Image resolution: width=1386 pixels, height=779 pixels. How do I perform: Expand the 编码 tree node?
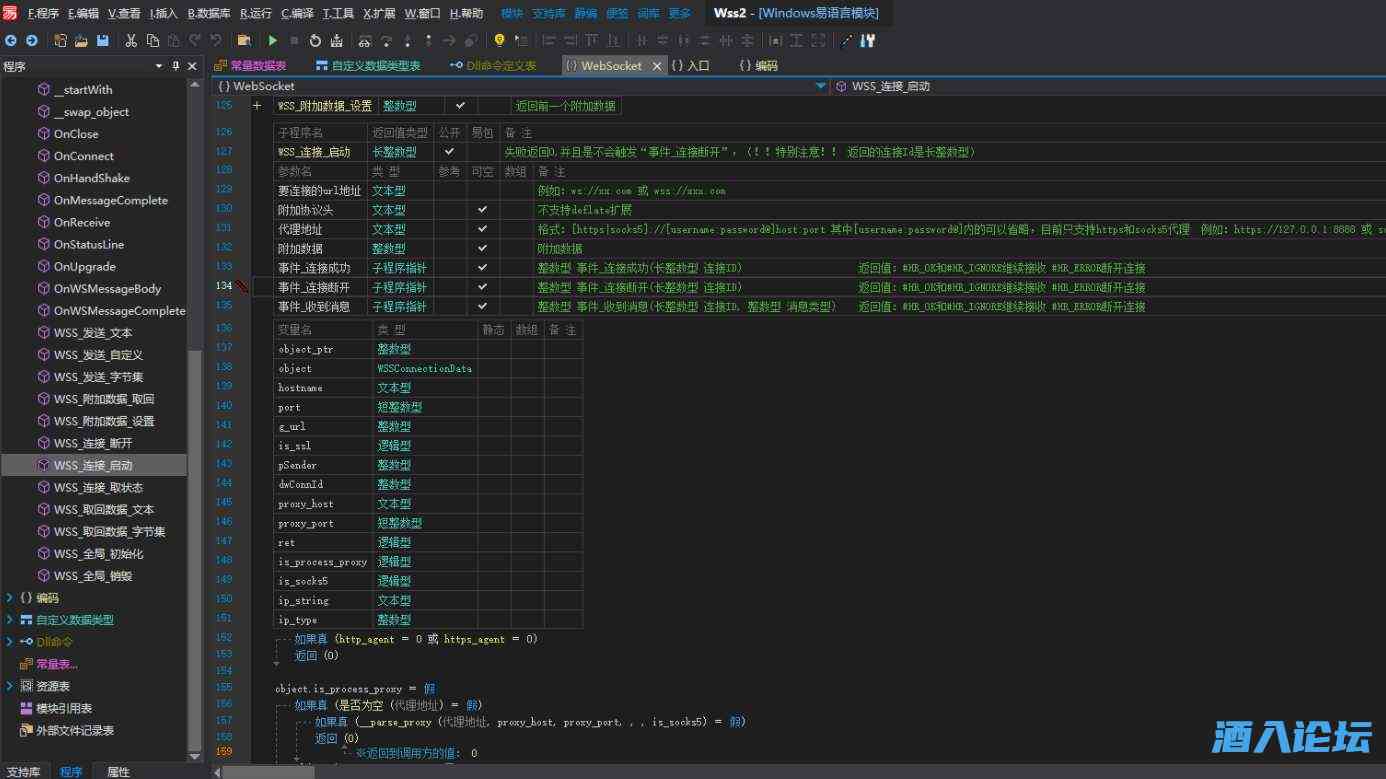(9, 598)
